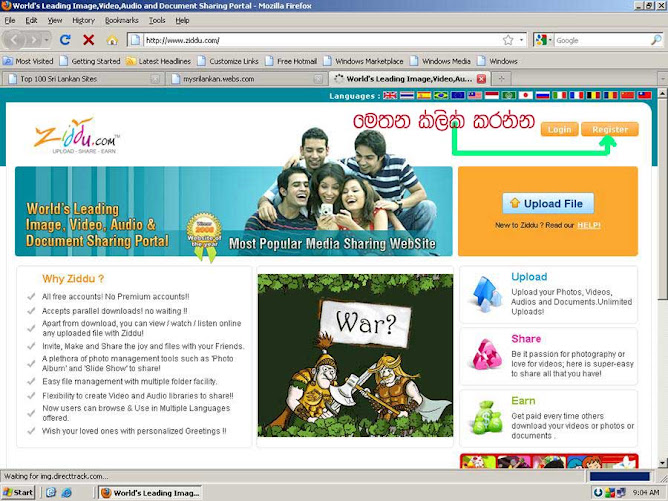Open a new tab with plus button
The width and height of the screenshot is (668, 501).
(501, 79)
